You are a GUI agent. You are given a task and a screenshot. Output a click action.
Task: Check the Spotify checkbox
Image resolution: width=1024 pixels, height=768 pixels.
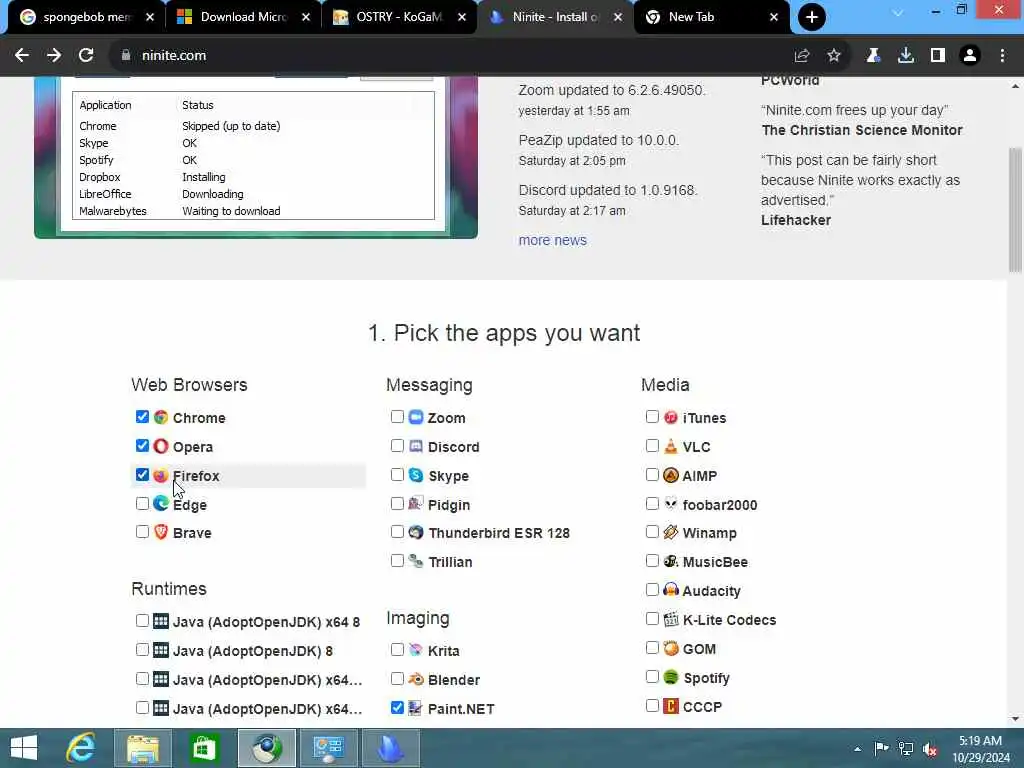(x=652, y=677)
